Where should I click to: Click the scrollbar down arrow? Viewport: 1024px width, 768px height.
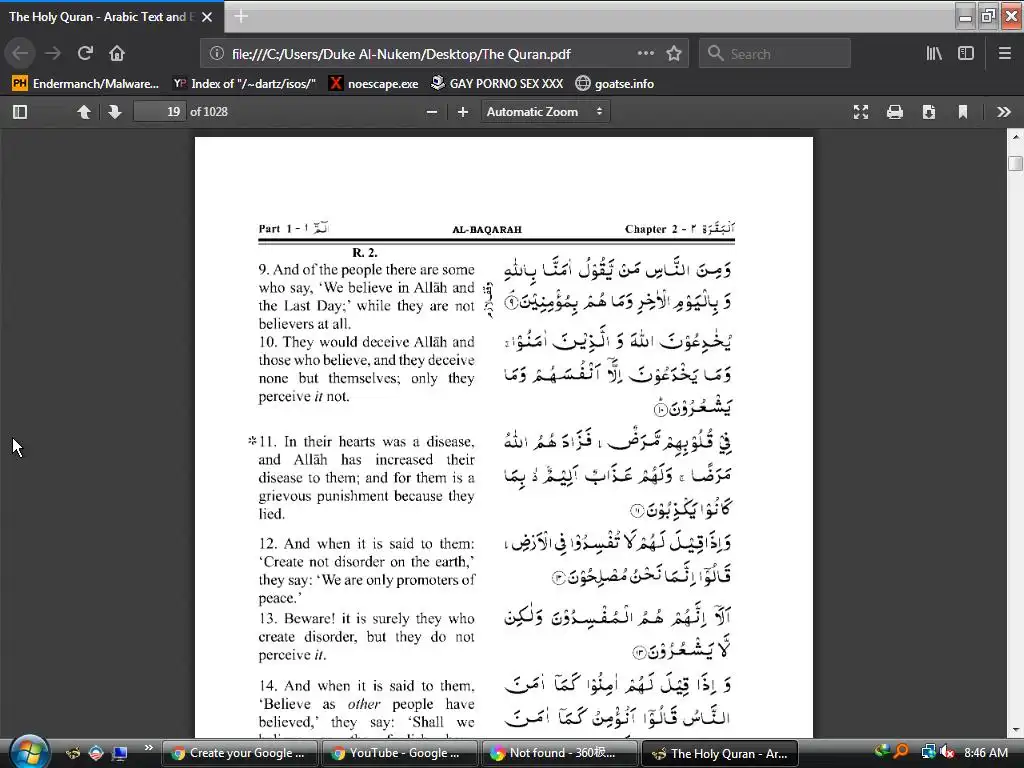1016,730
